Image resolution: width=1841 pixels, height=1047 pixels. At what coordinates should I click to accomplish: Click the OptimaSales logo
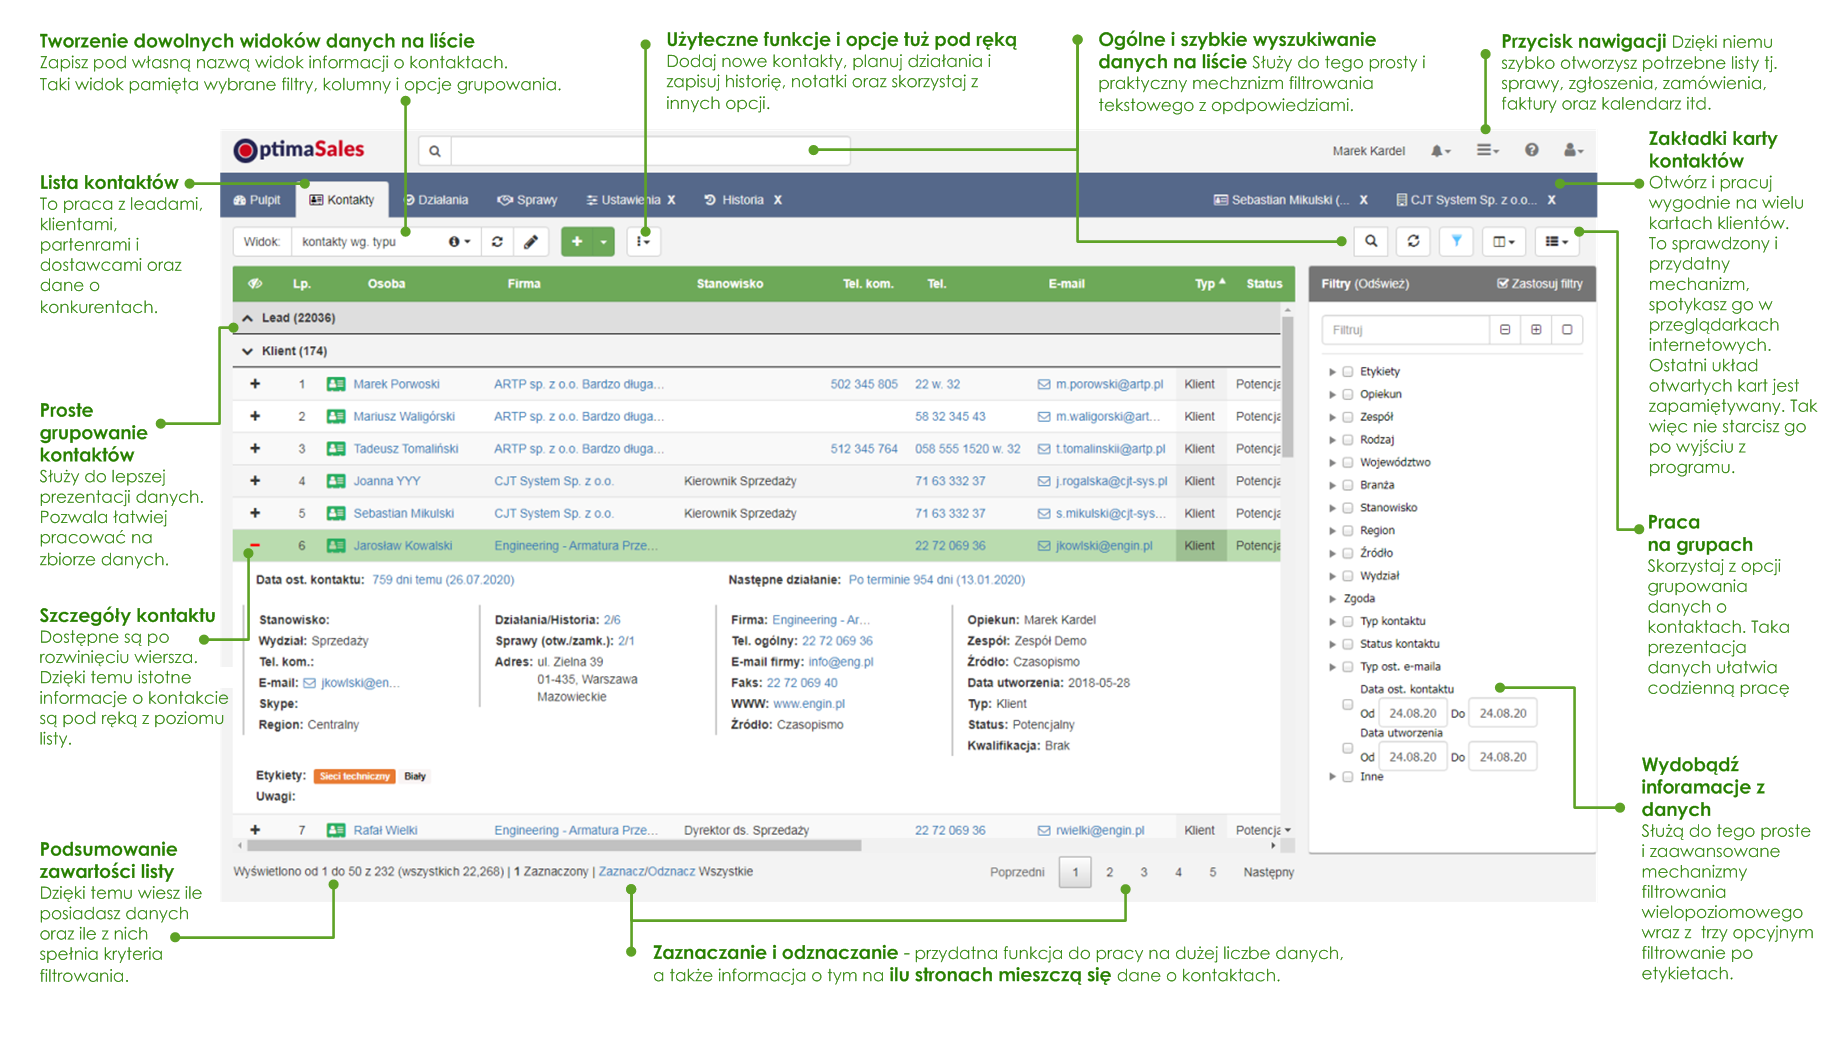click(298, 150)
